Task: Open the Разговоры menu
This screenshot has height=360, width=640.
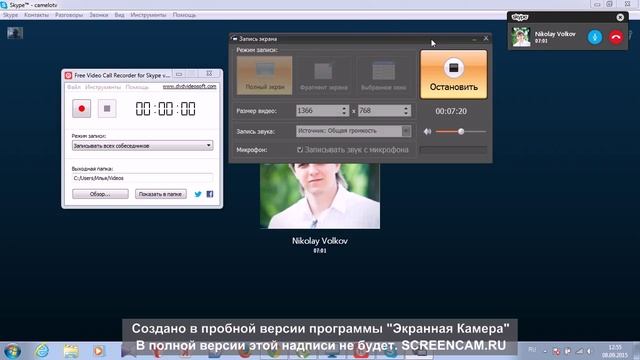Action: coord(69,15)
